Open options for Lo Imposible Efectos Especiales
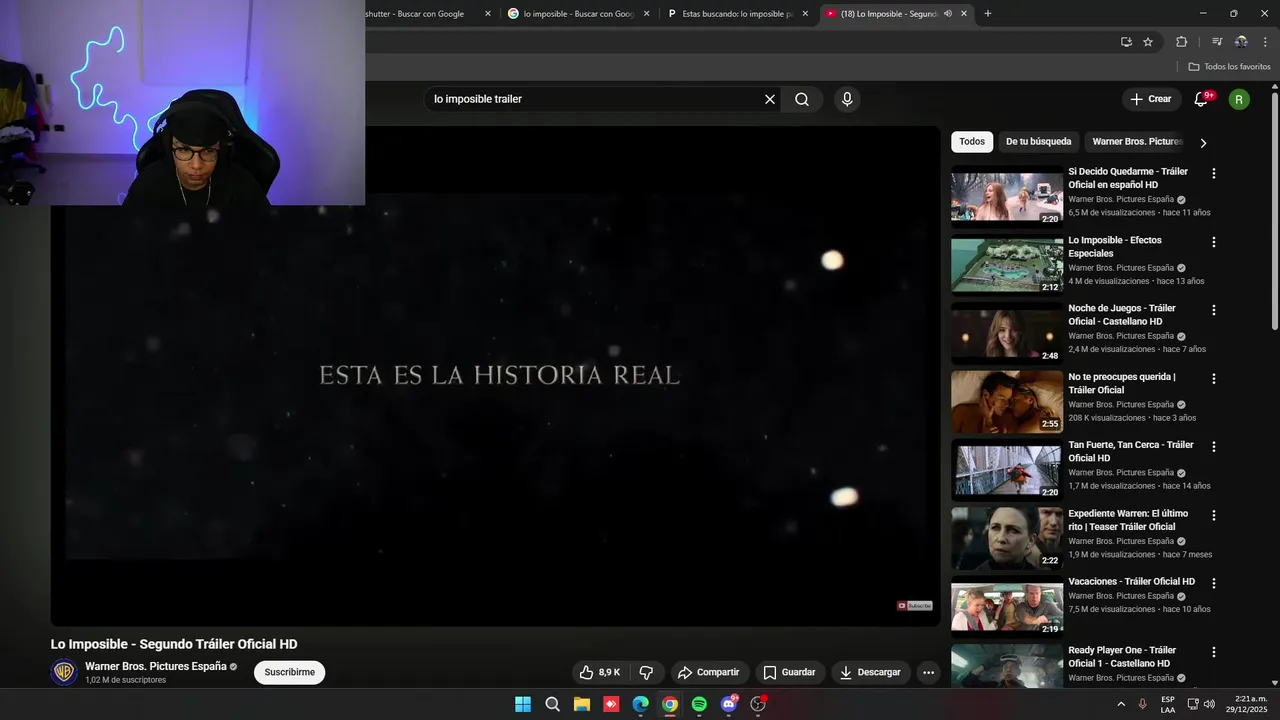This screenshot has height=720, width=1280. [1214, 242]
